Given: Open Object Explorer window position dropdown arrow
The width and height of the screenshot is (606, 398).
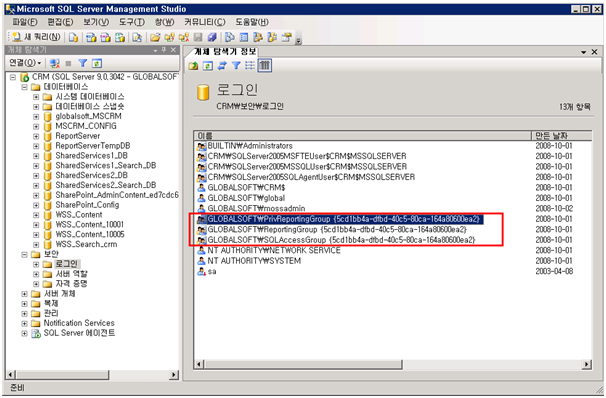Looking at the screenshot, I should point(155,50).
